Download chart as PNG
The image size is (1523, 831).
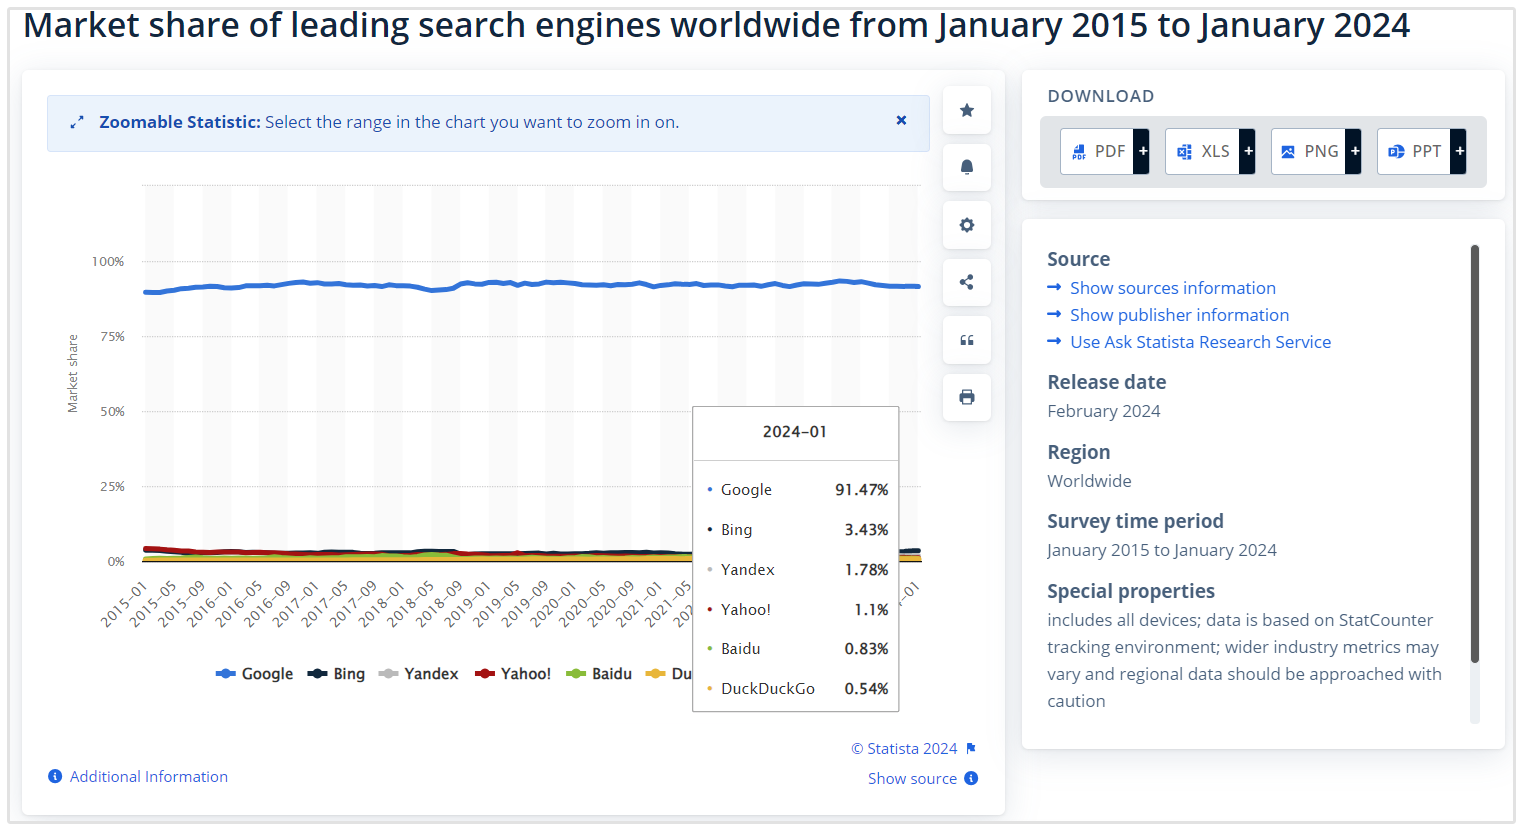pyautogui.click(x=1309, y=151)
